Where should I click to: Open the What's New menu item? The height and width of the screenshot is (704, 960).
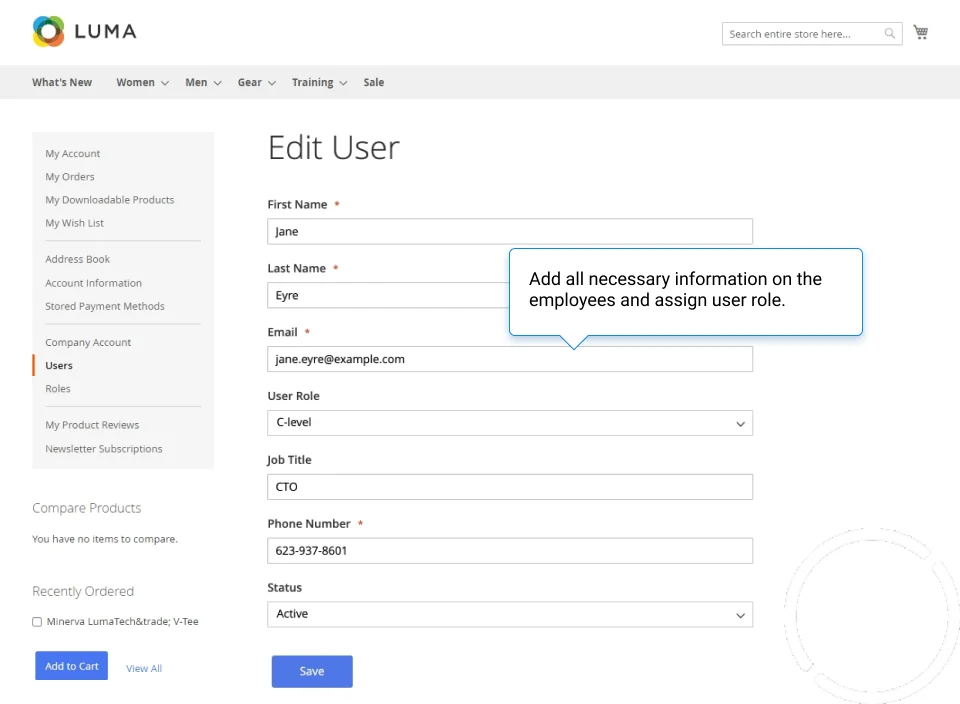[62, 83]
